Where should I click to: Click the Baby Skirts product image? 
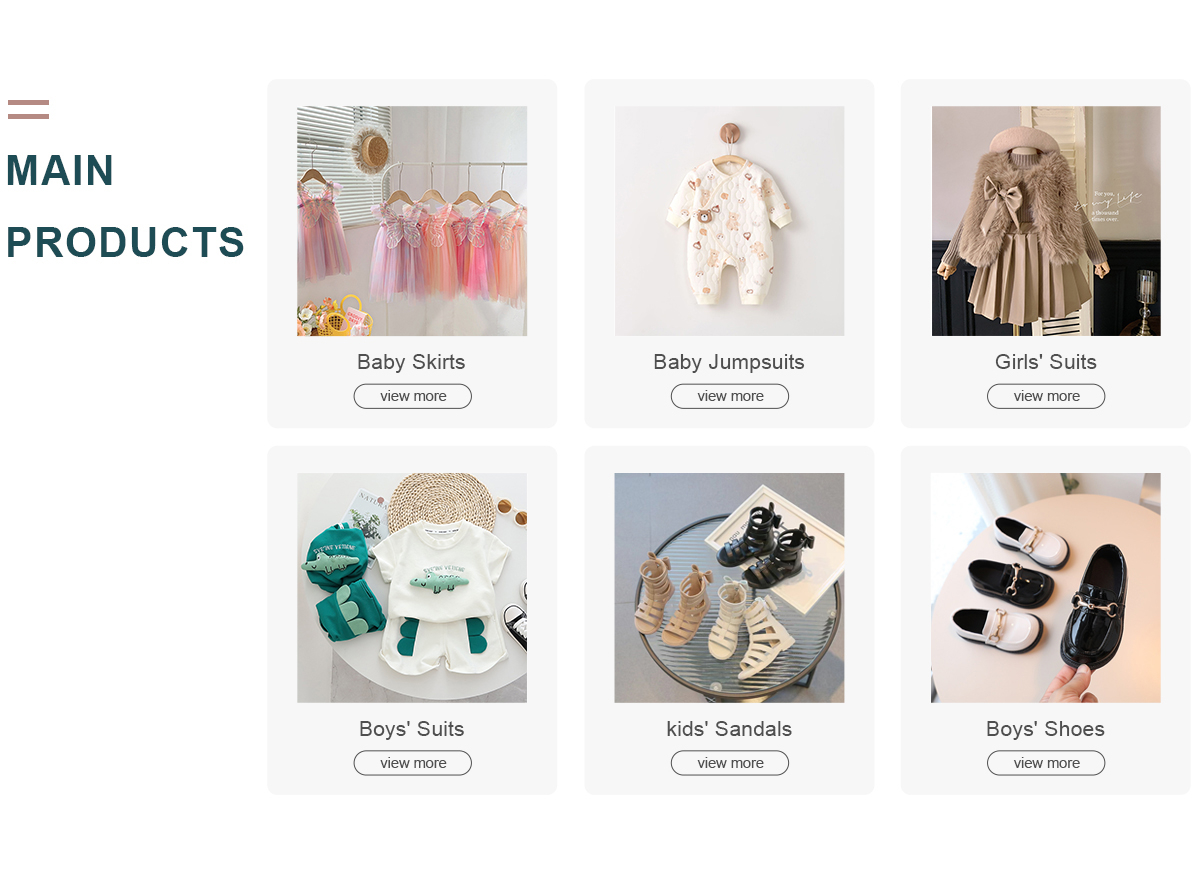(412, 221)
